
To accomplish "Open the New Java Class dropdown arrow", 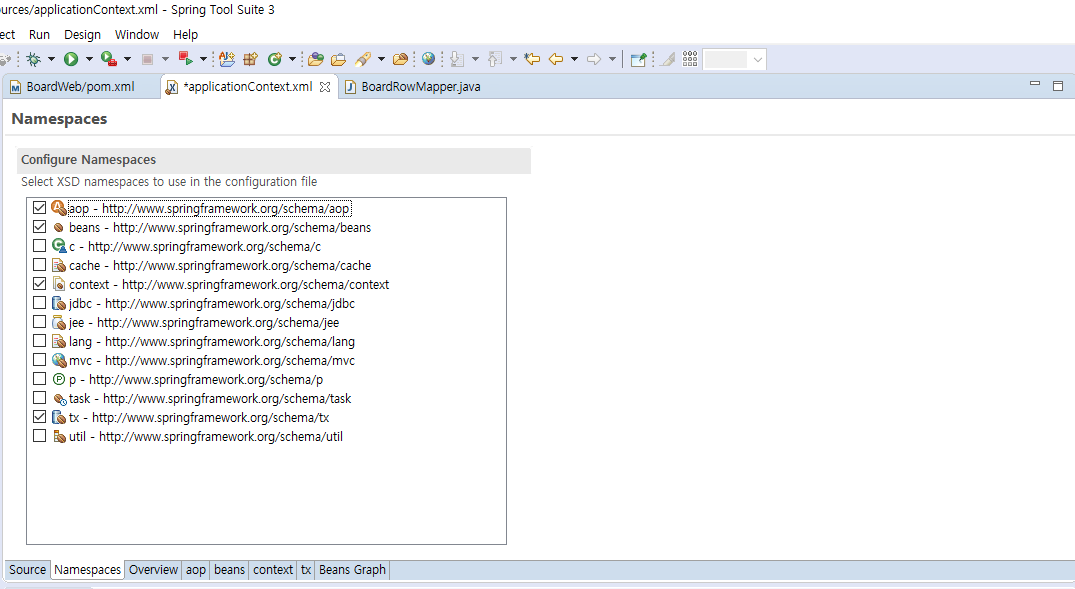I will click(x=292, y=60).
